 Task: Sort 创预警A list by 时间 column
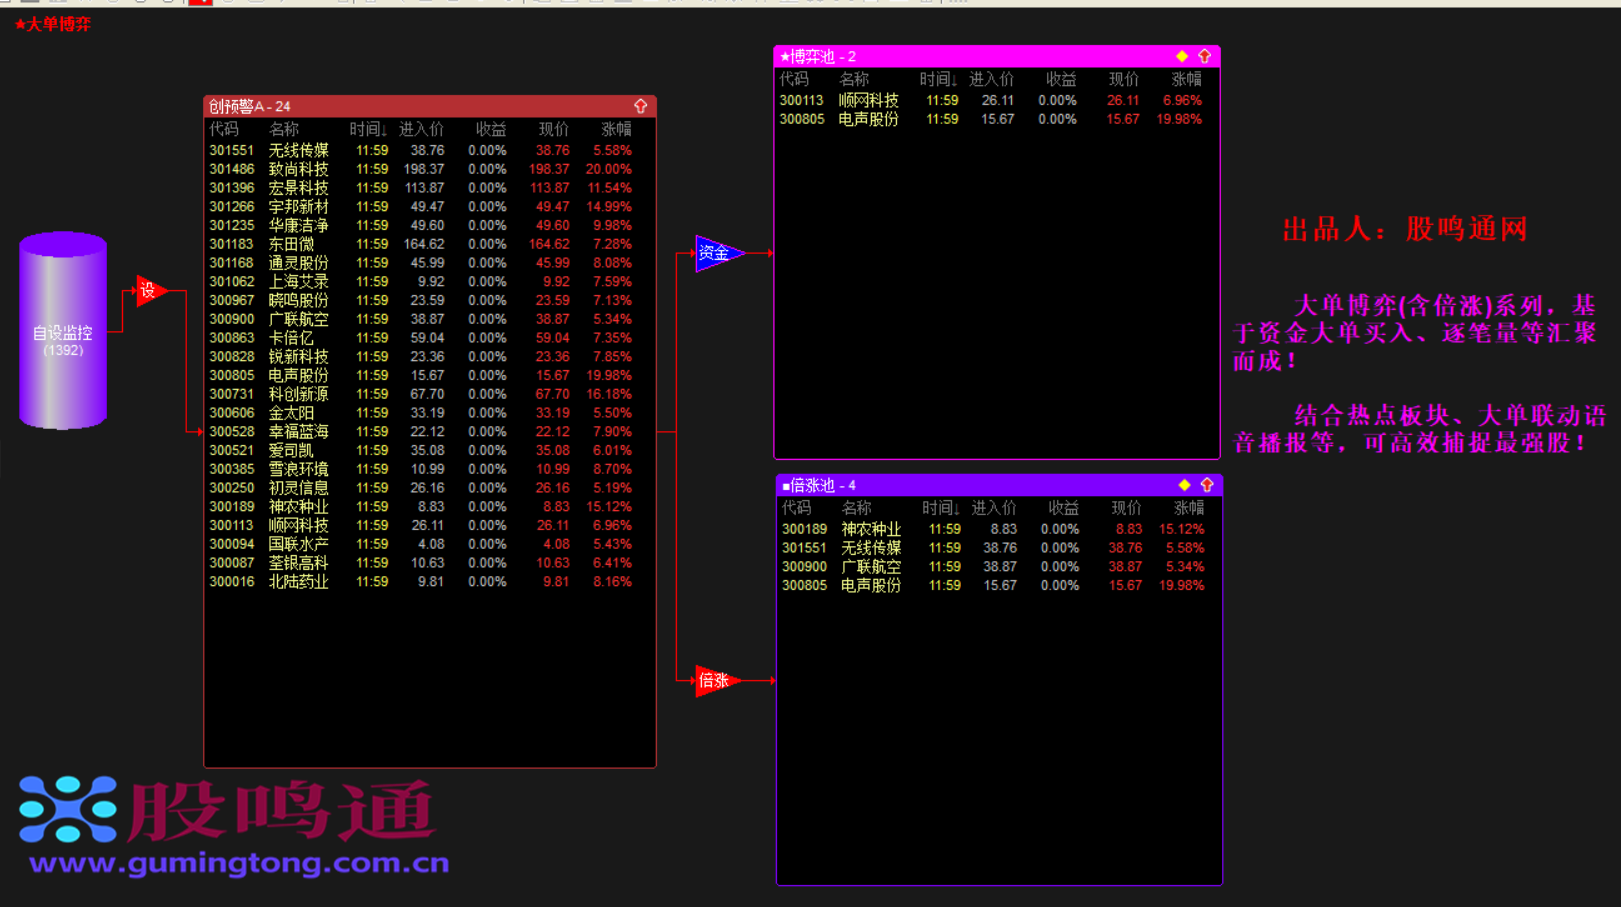coord(368,129)
